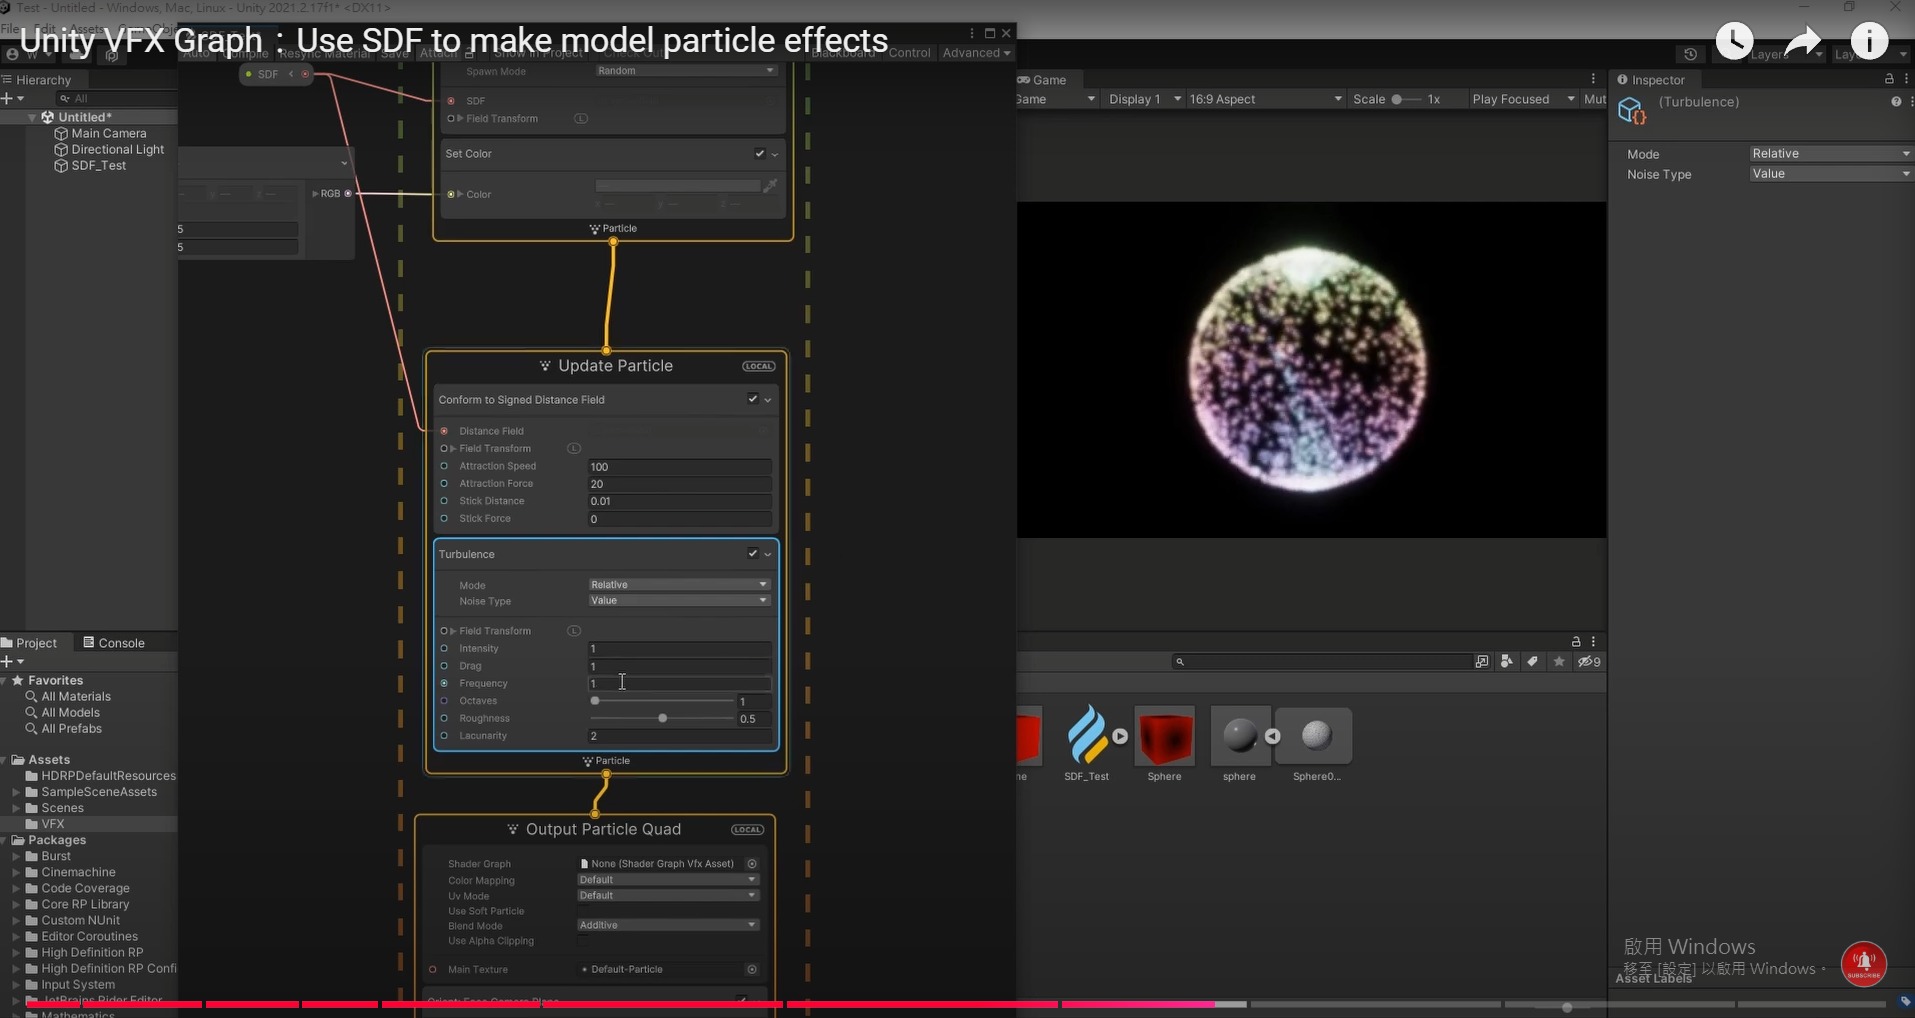Disable the Turbulence block checkbox
Image resolution: width=1915 pixels, height=1018 pixels.
pos(753,554)
